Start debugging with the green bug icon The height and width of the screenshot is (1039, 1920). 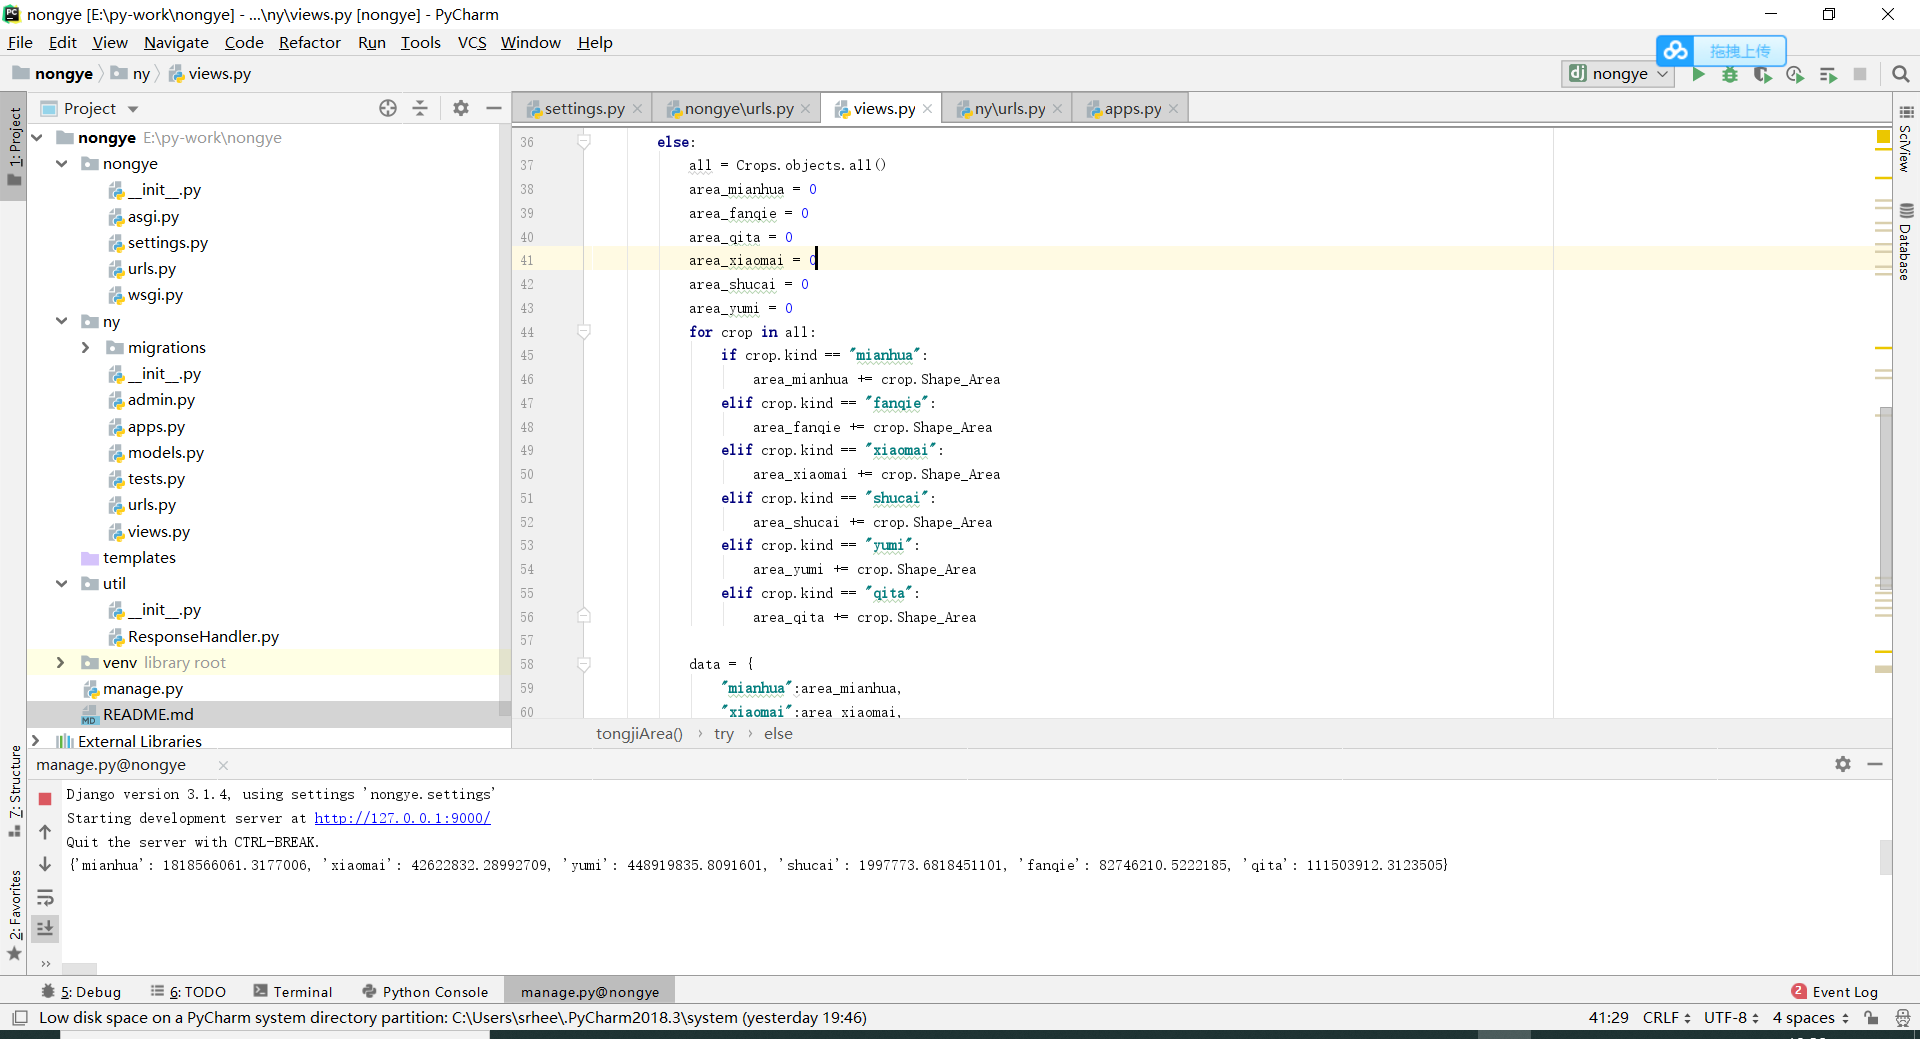(x=1730, y=74)
